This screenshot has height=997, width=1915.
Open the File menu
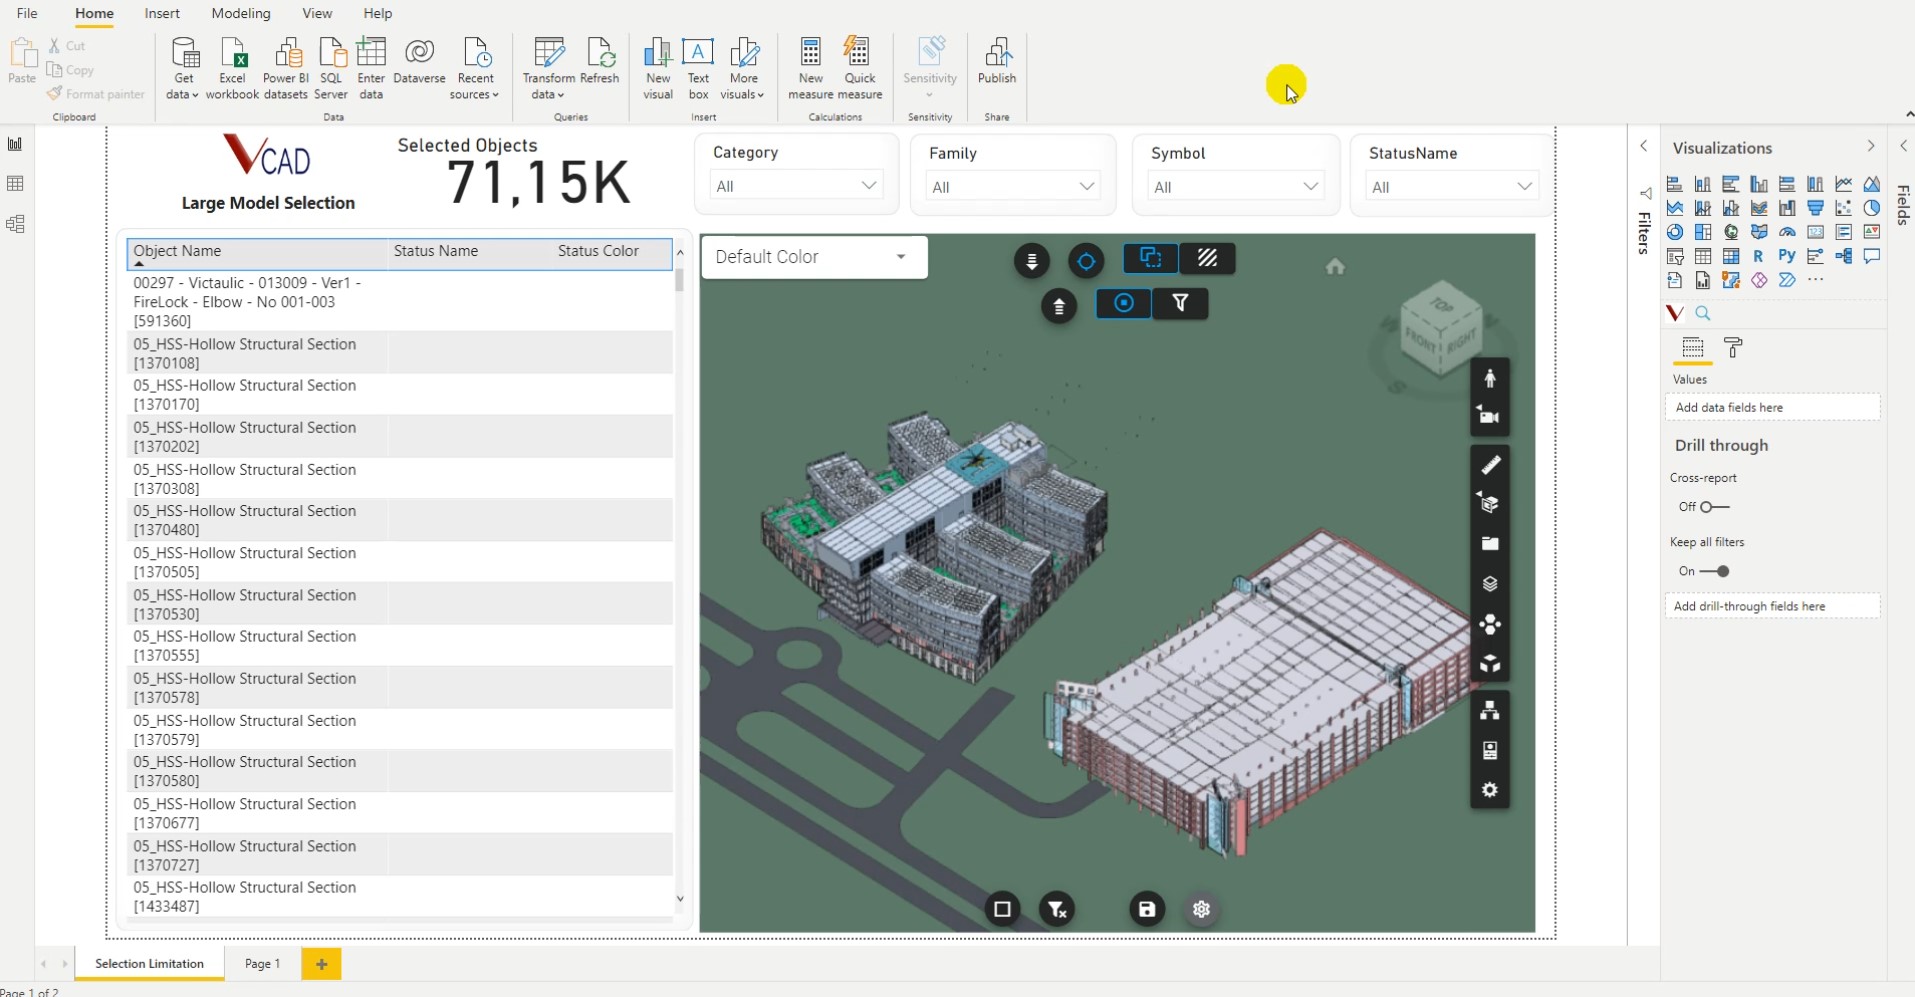coord(27,13)
